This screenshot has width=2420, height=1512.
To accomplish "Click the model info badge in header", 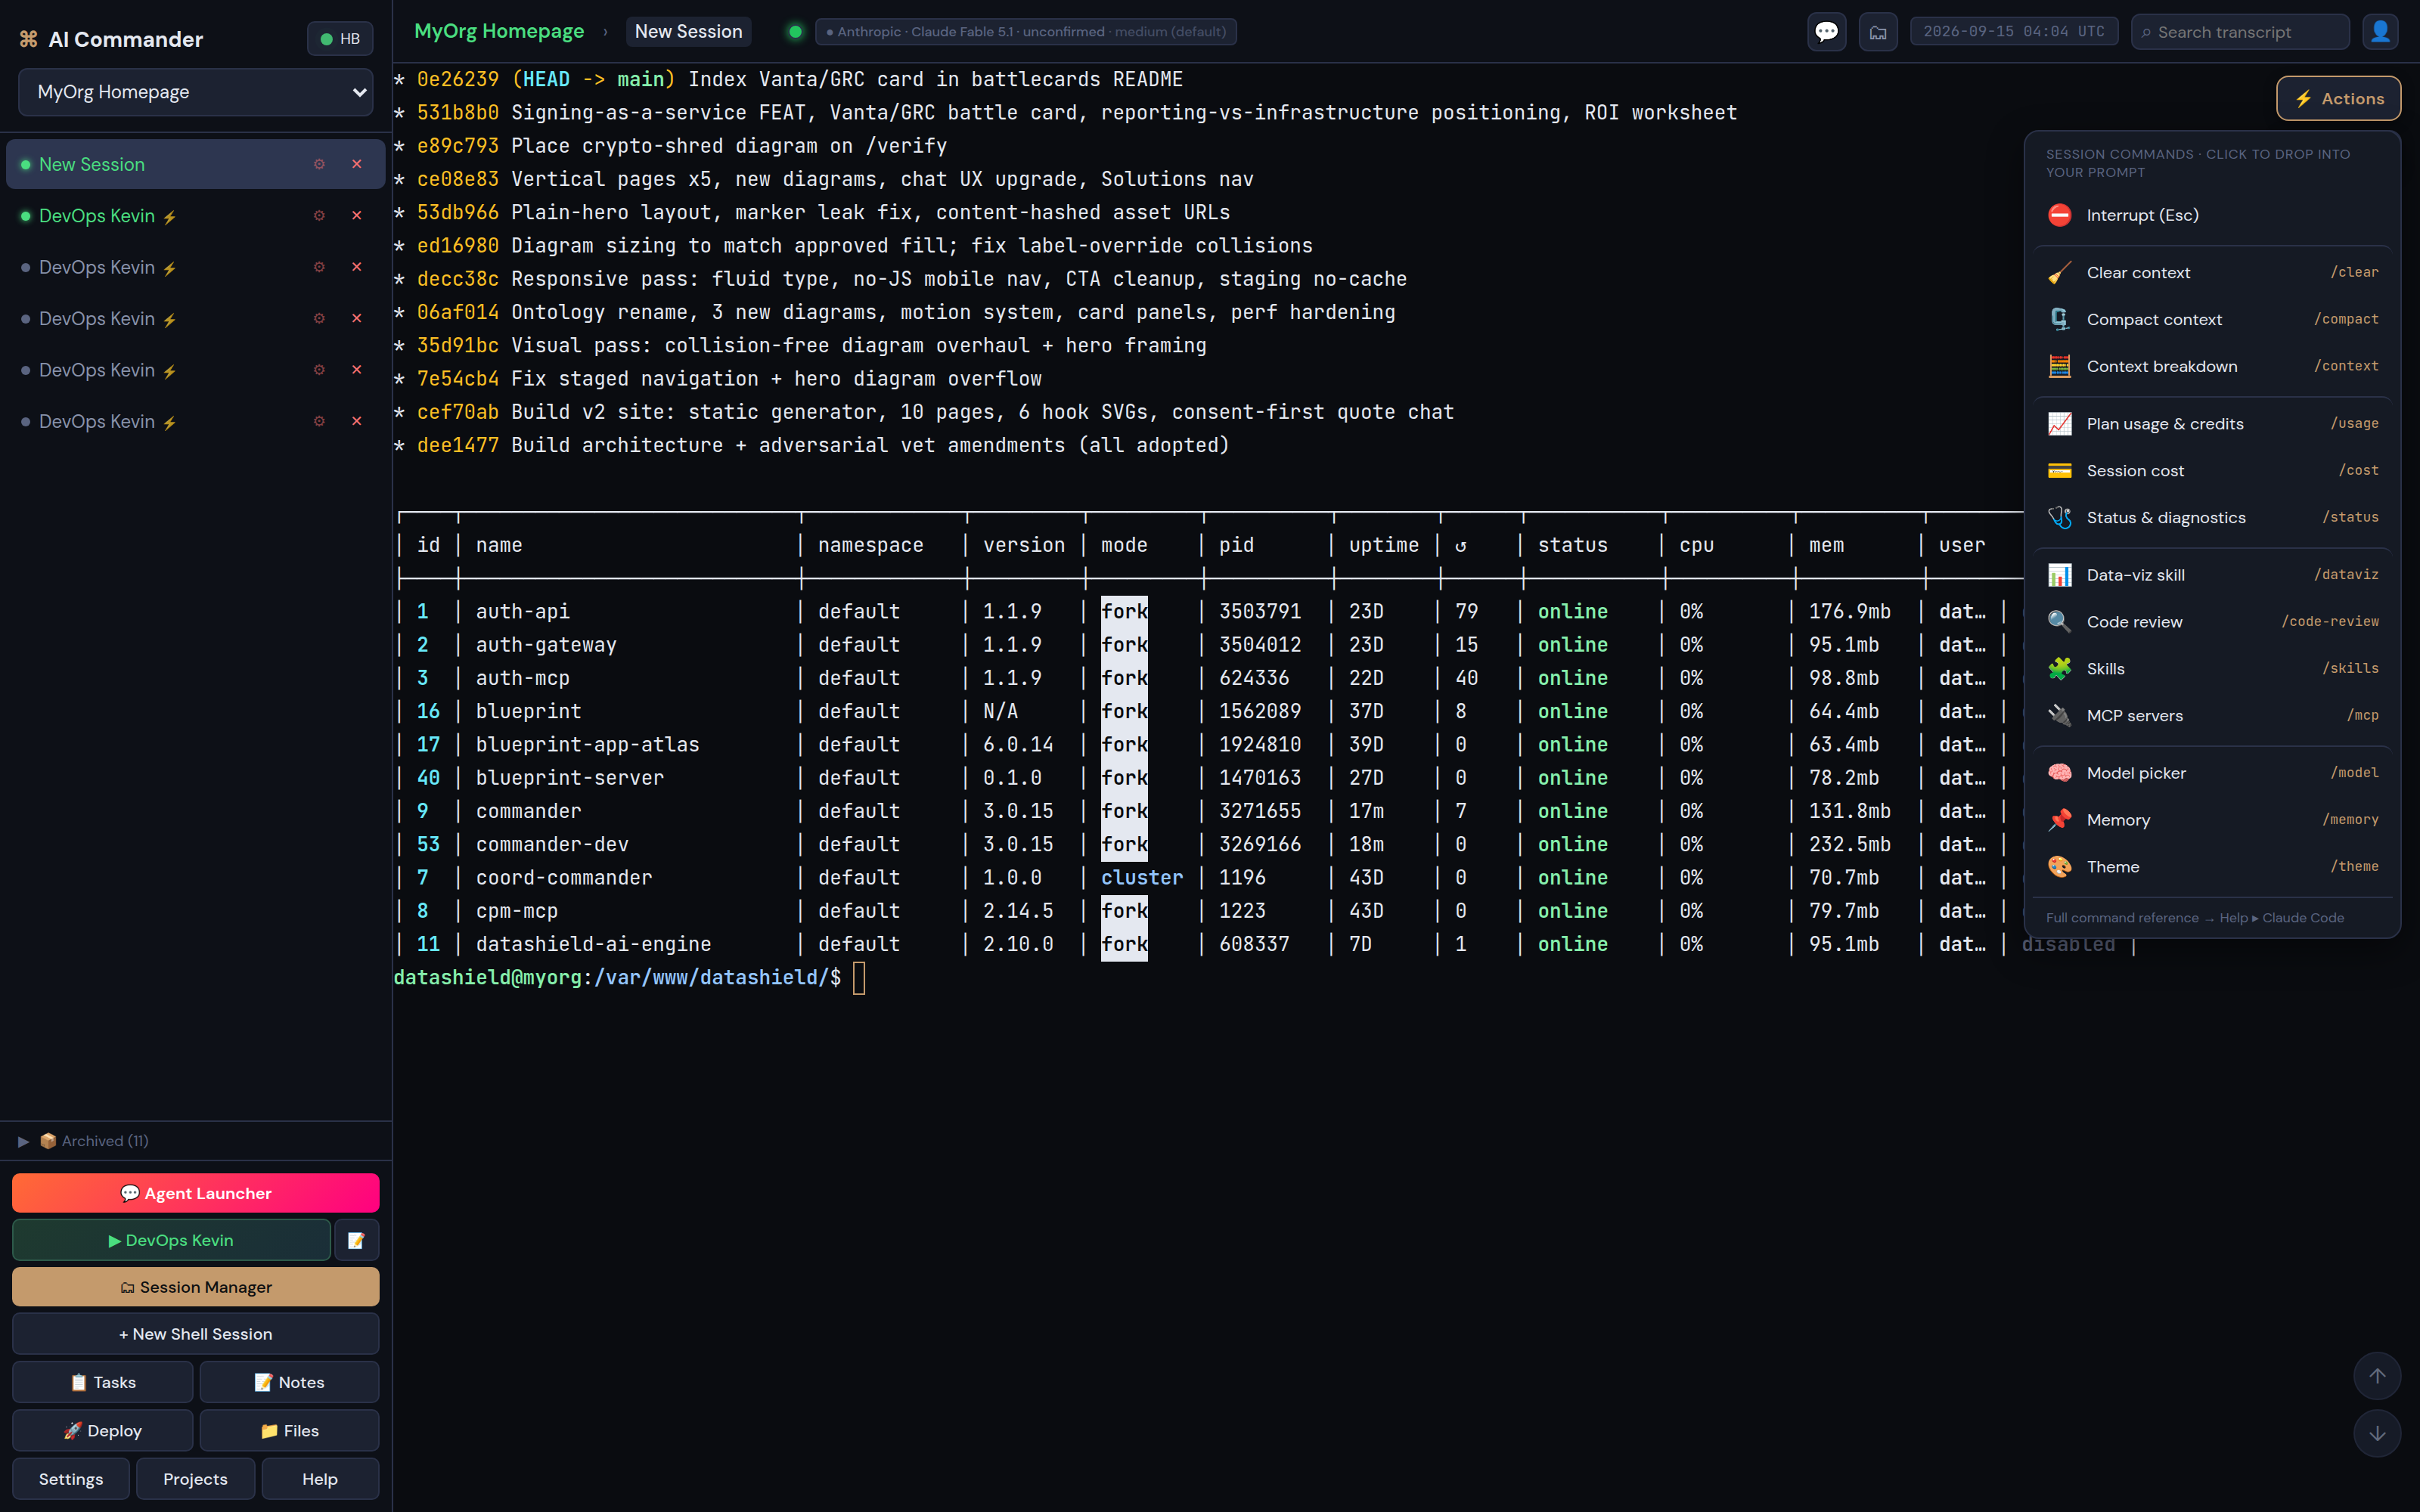I will click(1026, 32).
